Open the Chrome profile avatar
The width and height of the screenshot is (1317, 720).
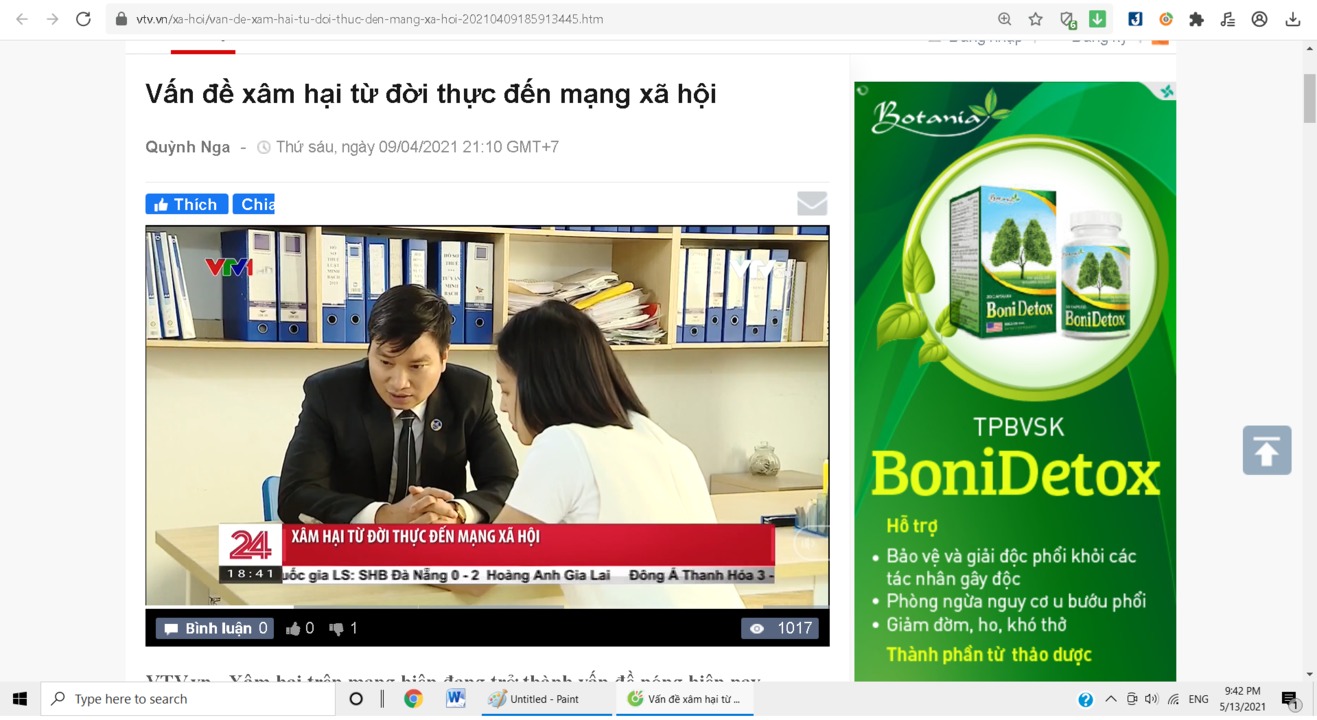pyautogui.click(x=1260, y=19)
